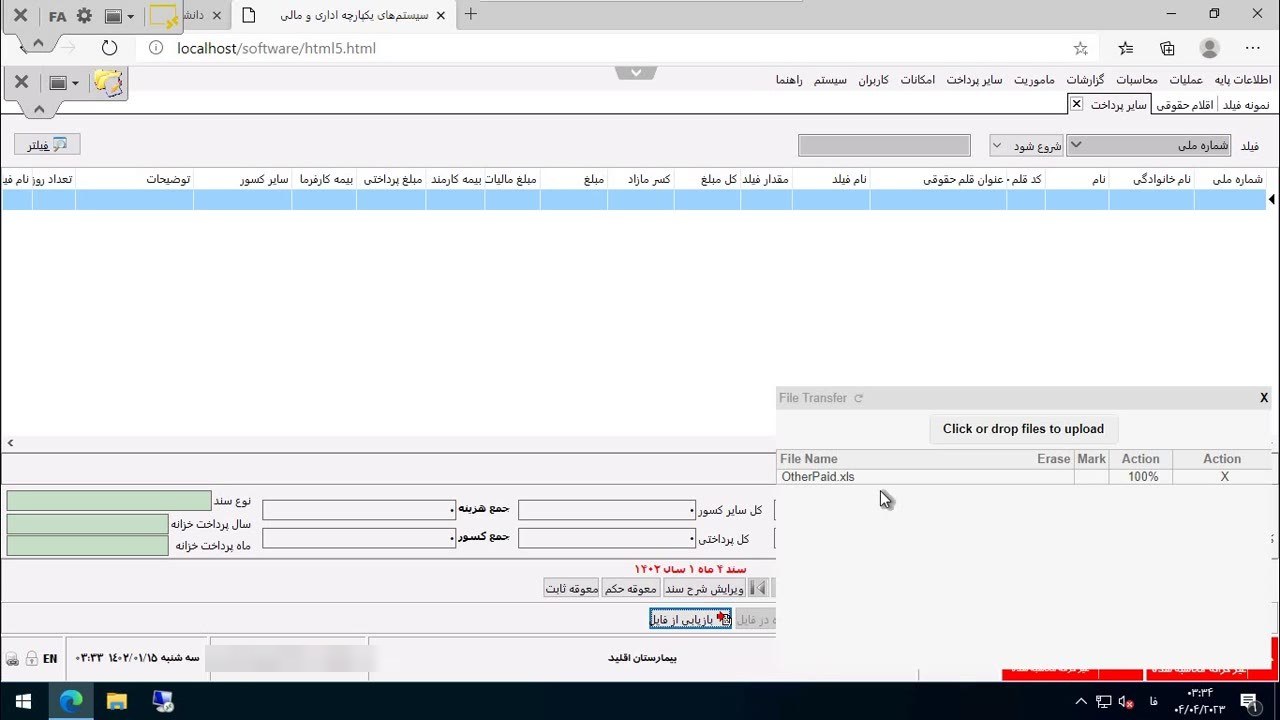This screenshot has width=1280, height=720.
Task: Open the اطلاعات پایه menu
Action: pos(1243,80)
